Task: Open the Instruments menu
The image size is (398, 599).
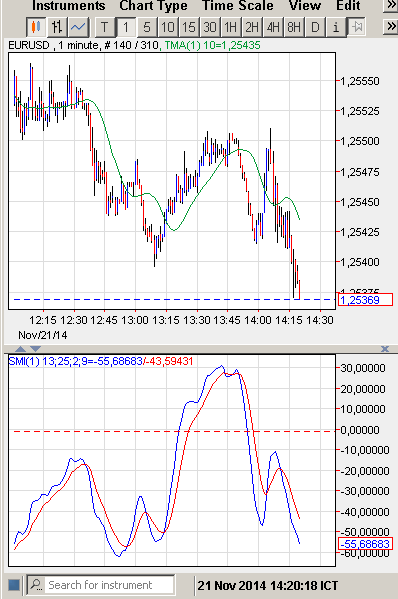Action: (x=68, y=6)
